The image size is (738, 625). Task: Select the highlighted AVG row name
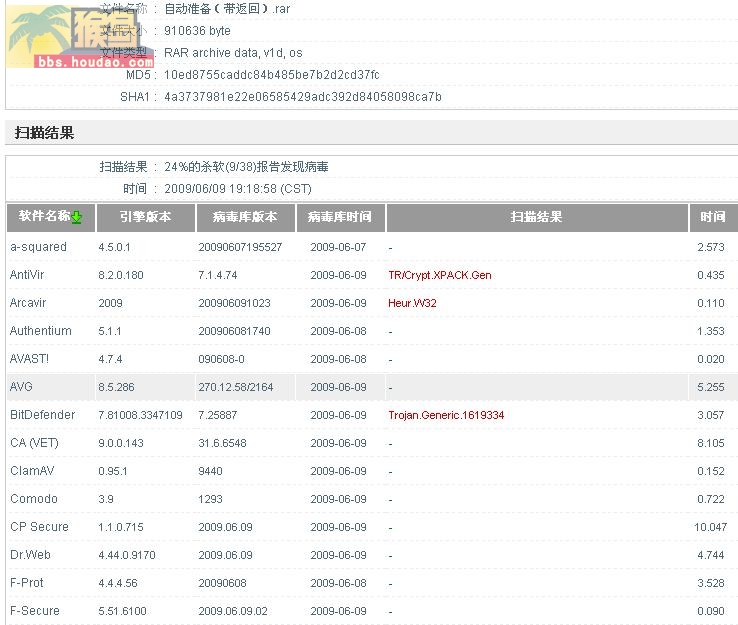pyautogui.click(x=21, y=387)
